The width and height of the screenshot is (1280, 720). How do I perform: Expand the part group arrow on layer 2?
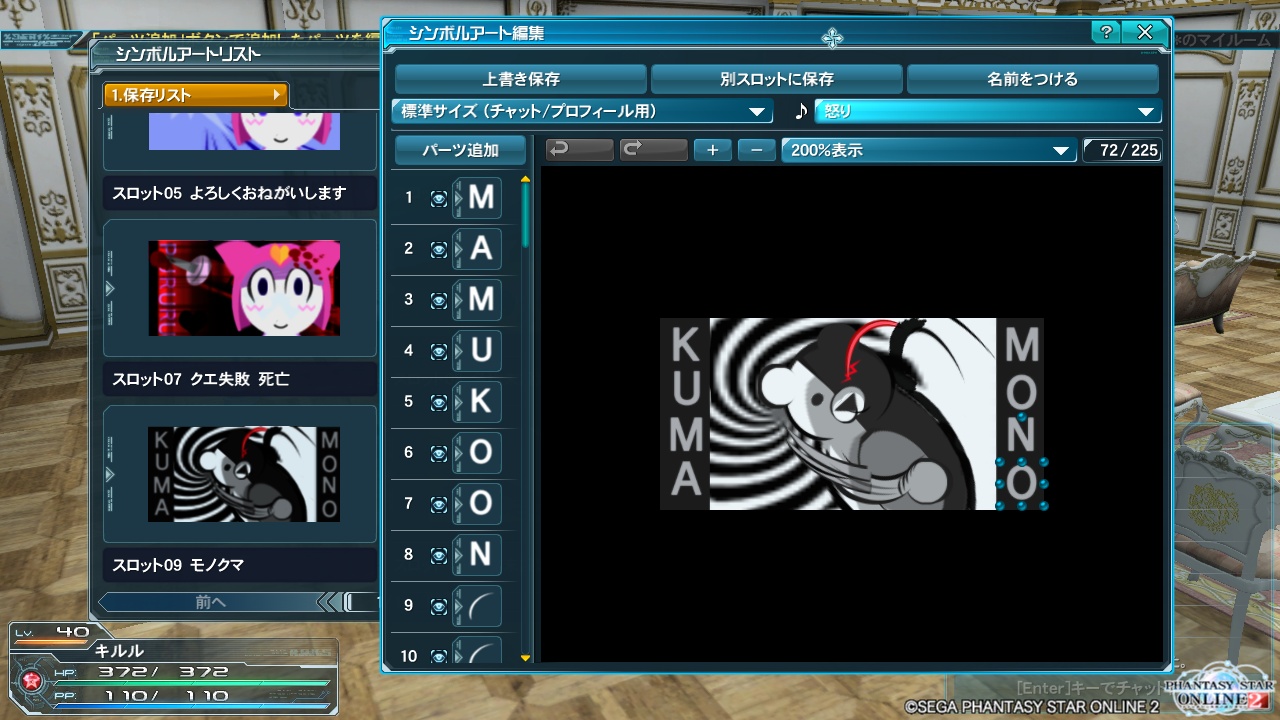457,249
